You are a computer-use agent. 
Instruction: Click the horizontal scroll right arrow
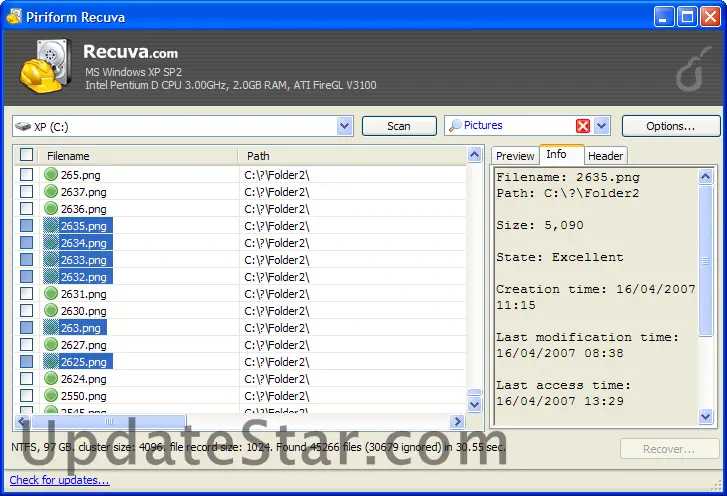457,421
